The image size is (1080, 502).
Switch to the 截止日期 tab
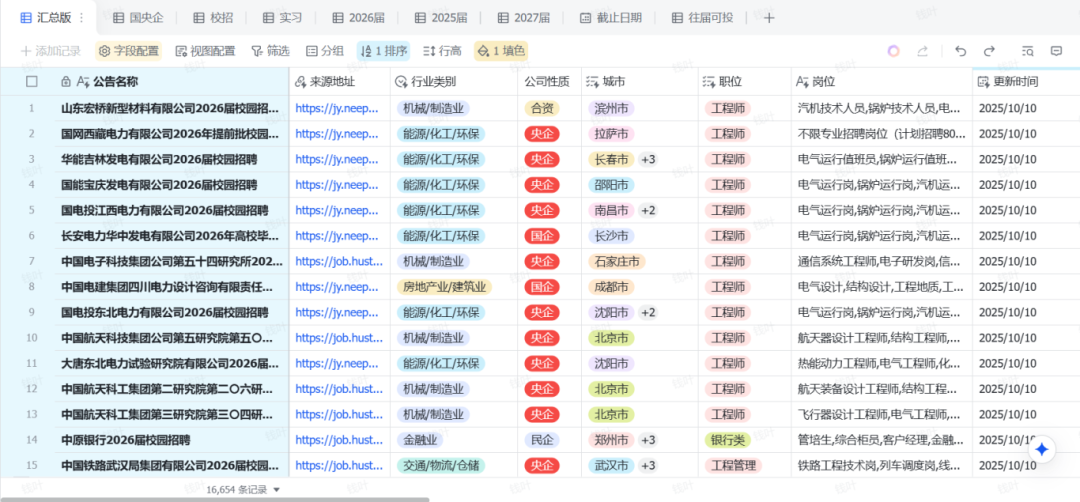[x=610, y=18]
